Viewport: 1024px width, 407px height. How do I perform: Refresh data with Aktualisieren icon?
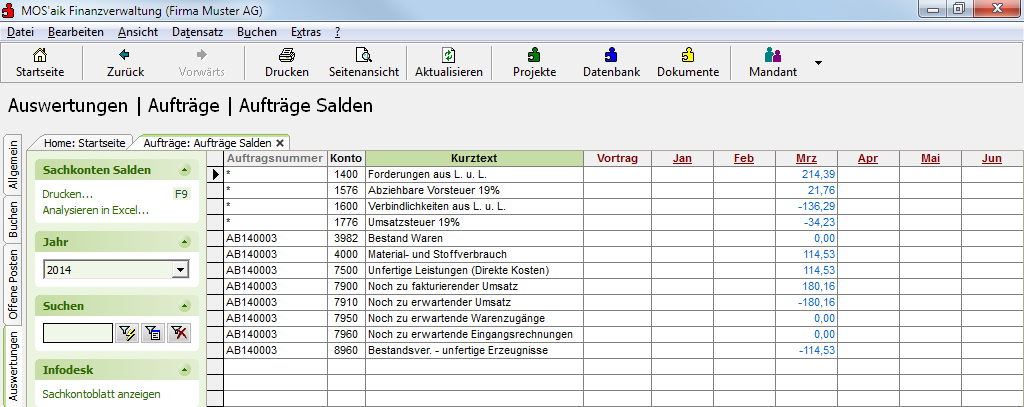(x=449, y=56)
